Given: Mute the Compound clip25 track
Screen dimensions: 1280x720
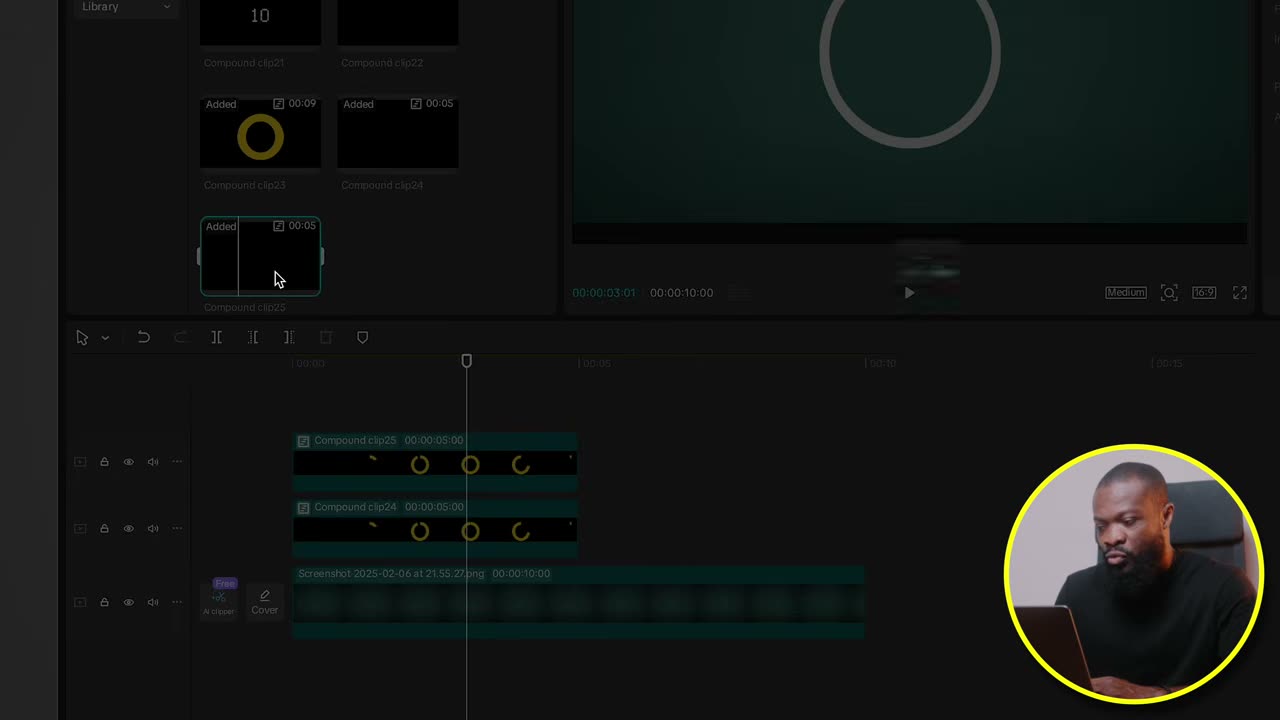Looking at the screenshot, I should click(153, 462).
